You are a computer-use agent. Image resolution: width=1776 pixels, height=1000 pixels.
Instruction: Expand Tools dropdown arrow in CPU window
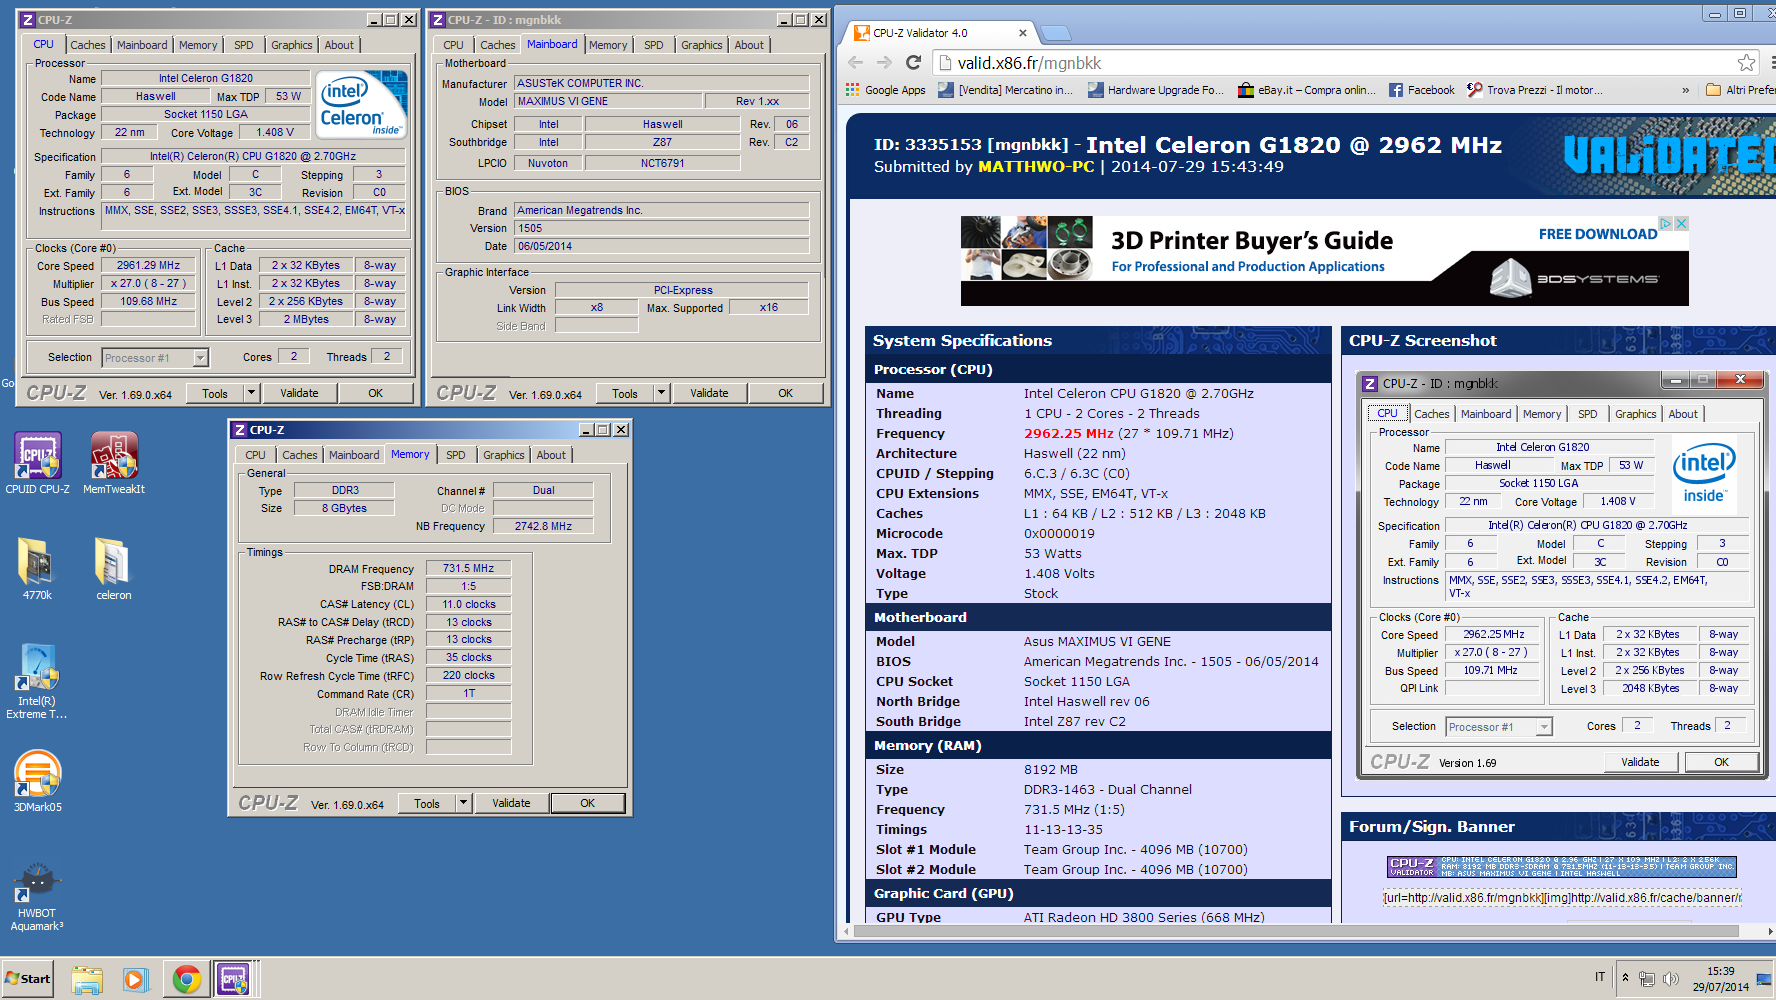pyautogui.click(x=252, y=393)
